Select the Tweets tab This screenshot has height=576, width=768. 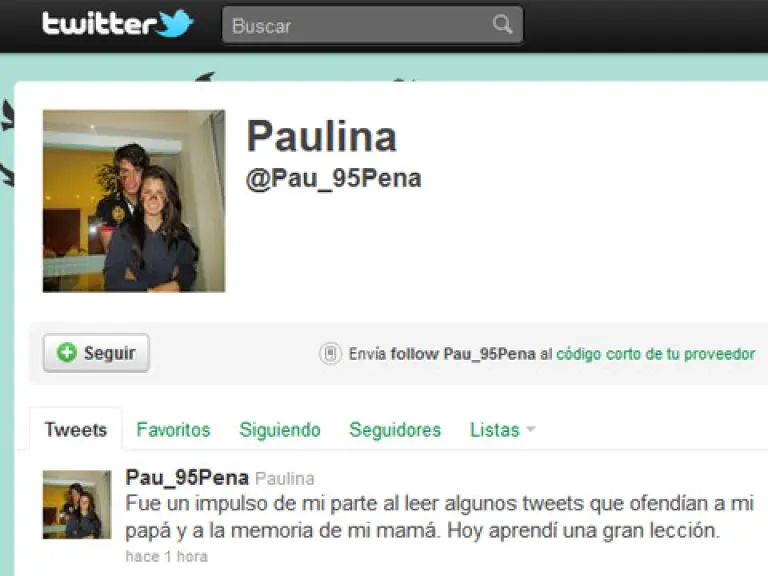pyautogui.click(x=76, y=430)
